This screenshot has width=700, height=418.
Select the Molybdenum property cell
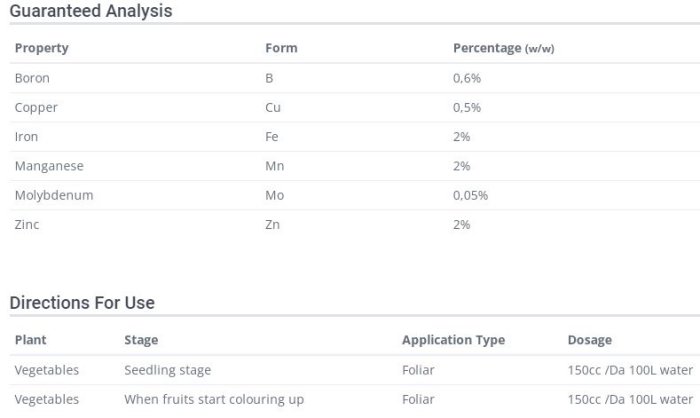point(54,195)
